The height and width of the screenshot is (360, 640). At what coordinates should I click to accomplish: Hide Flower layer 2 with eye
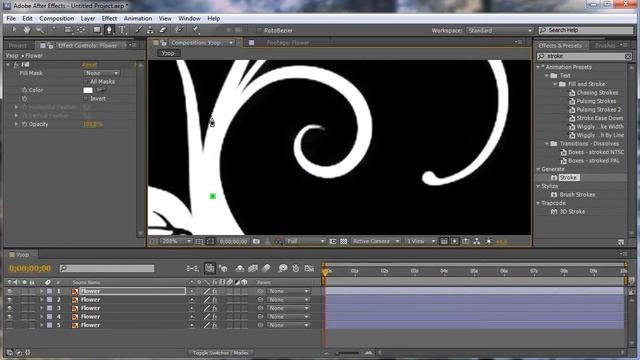pyautogui.click(x=10, y=300)
